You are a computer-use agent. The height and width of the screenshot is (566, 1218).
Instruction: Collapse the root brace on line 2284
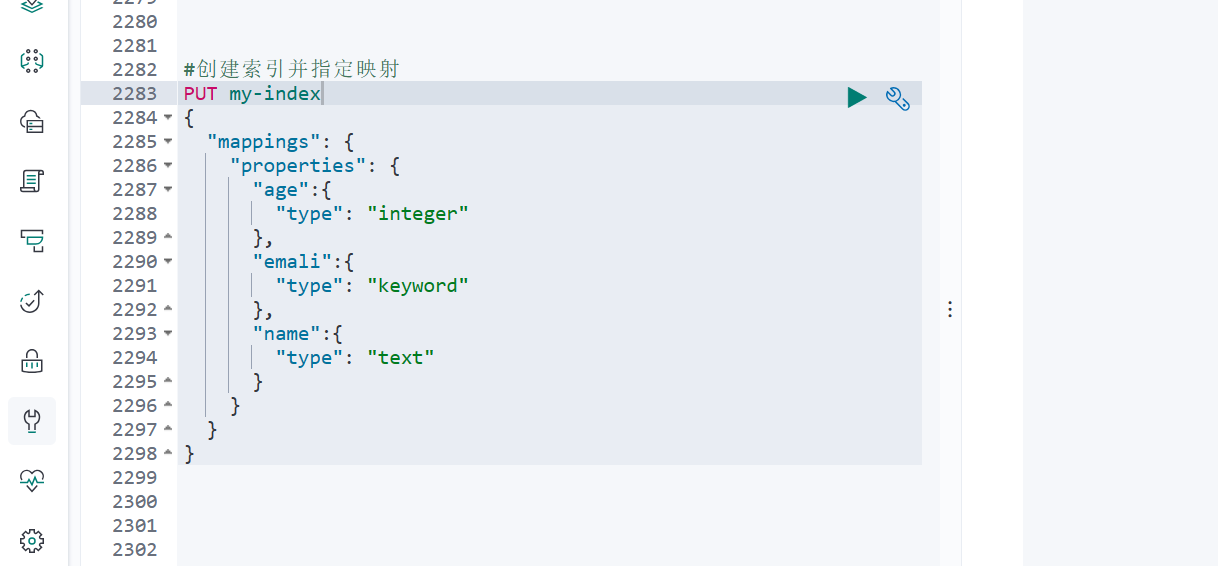(x=168, y=118)
